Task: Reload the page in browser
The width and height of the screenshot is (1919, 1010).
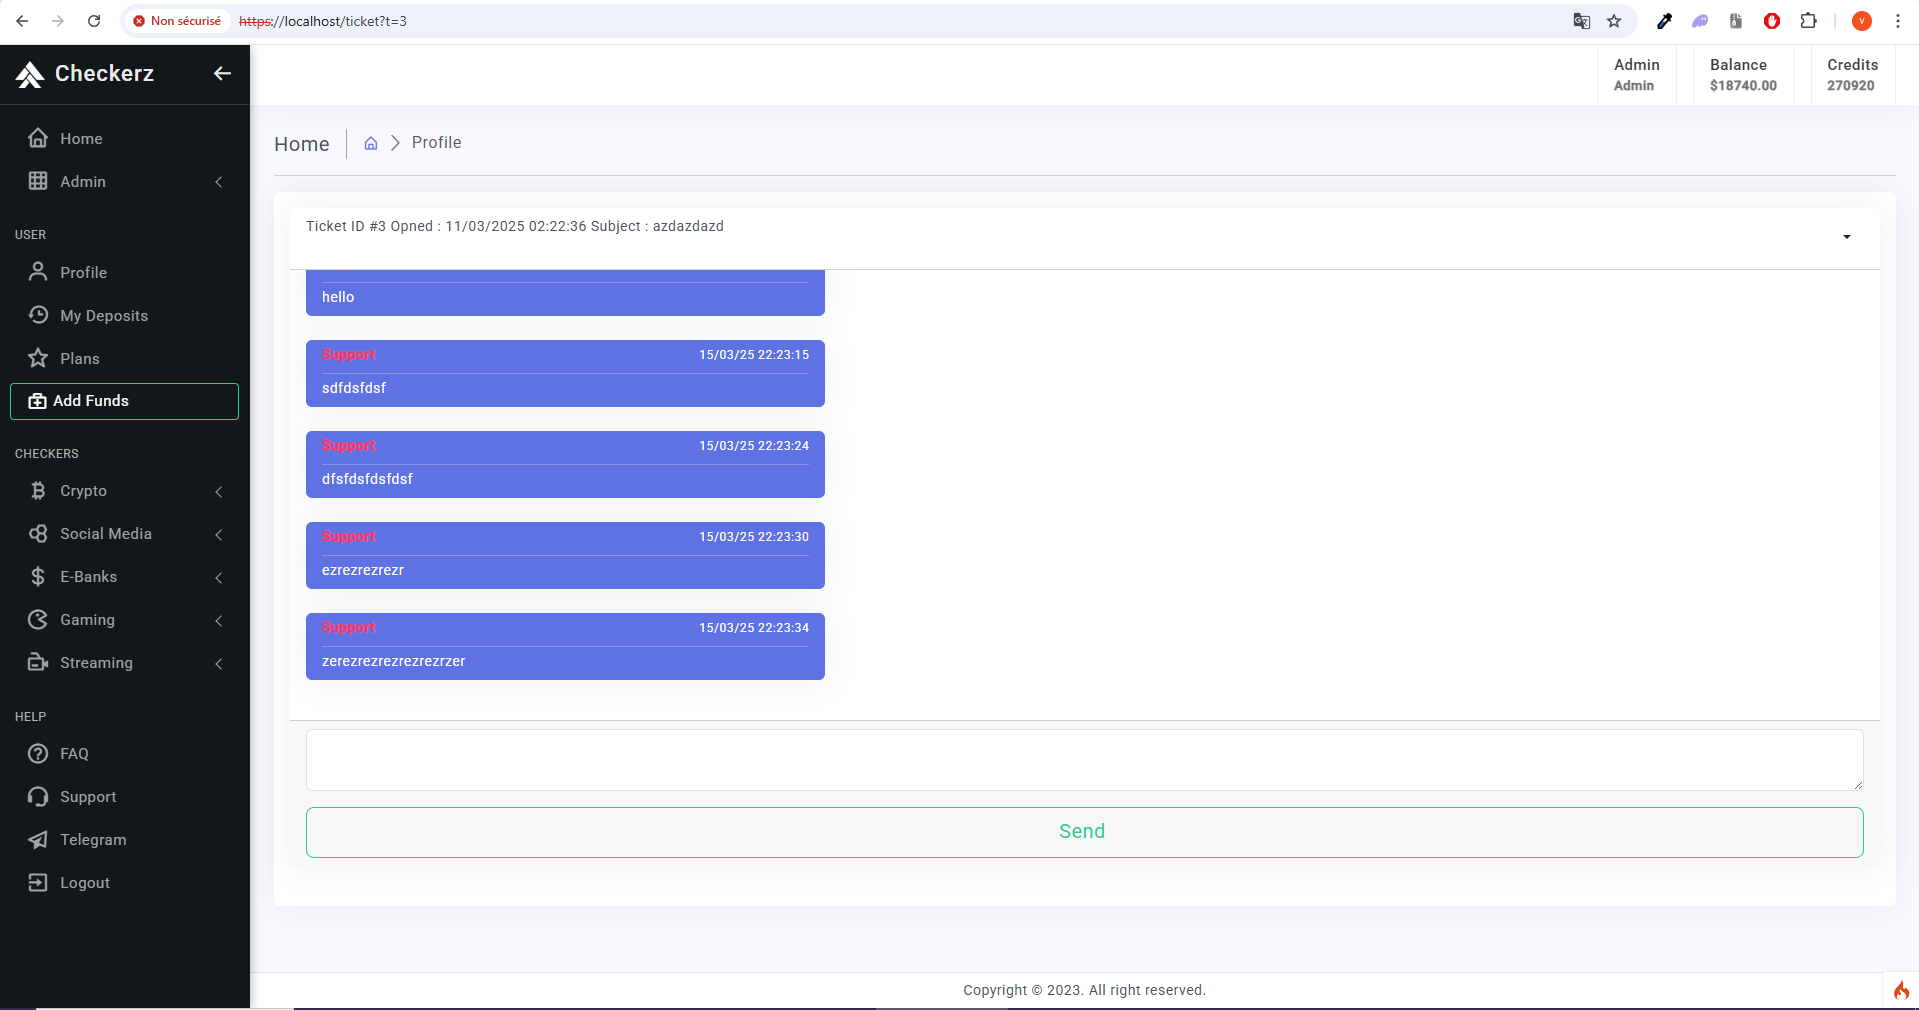Action: coord(94,21)
